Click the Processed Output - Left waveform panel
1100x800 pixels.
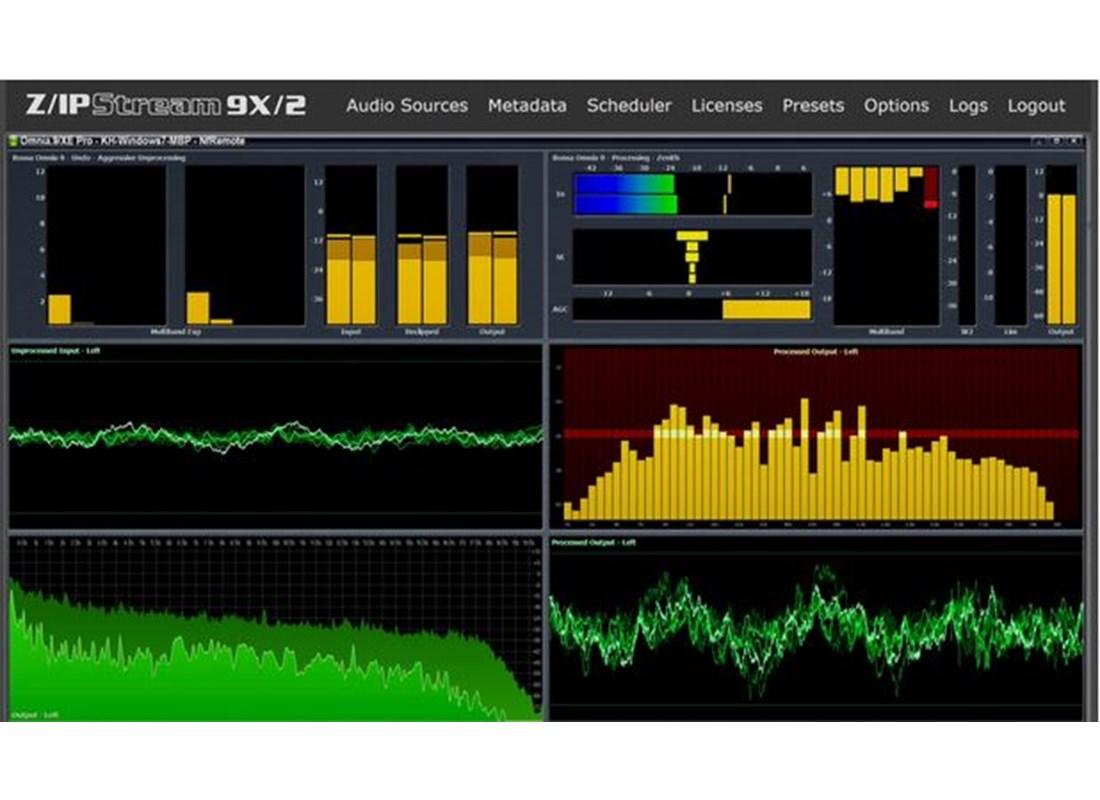(815, 632)
